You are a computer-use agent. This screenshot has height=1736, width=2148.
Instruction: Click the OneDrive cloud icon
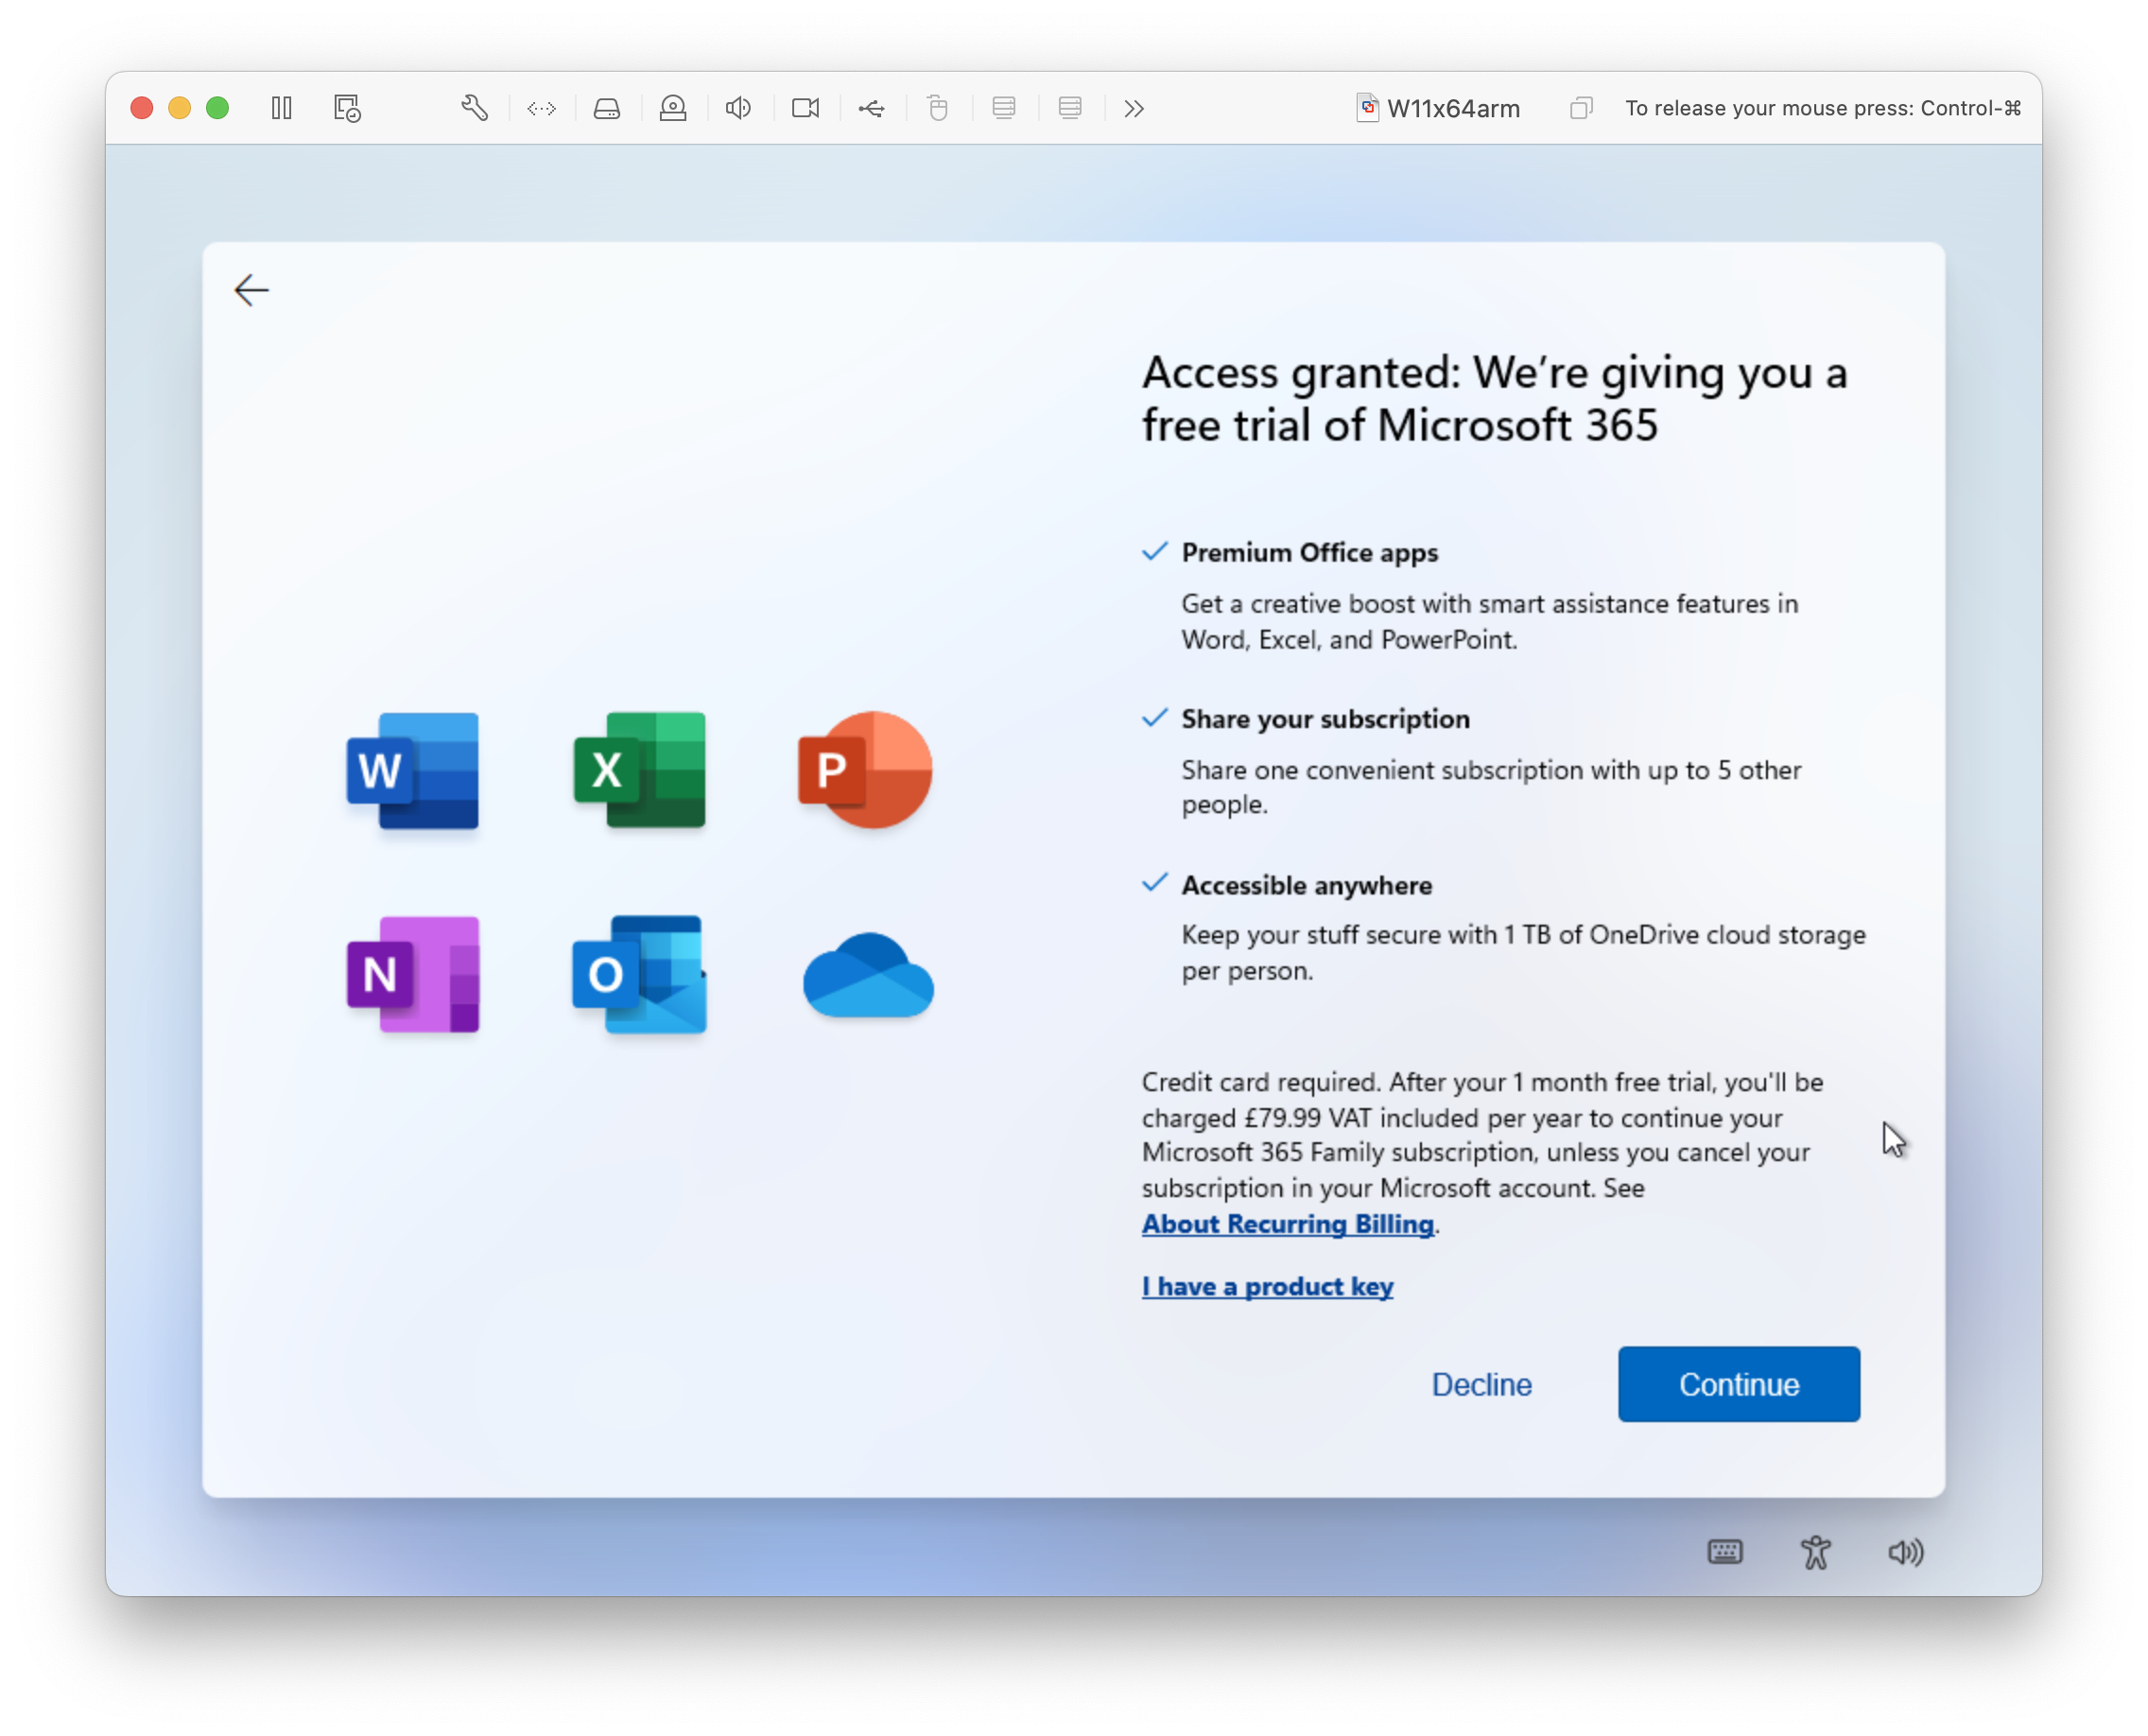tap(866, 975)
